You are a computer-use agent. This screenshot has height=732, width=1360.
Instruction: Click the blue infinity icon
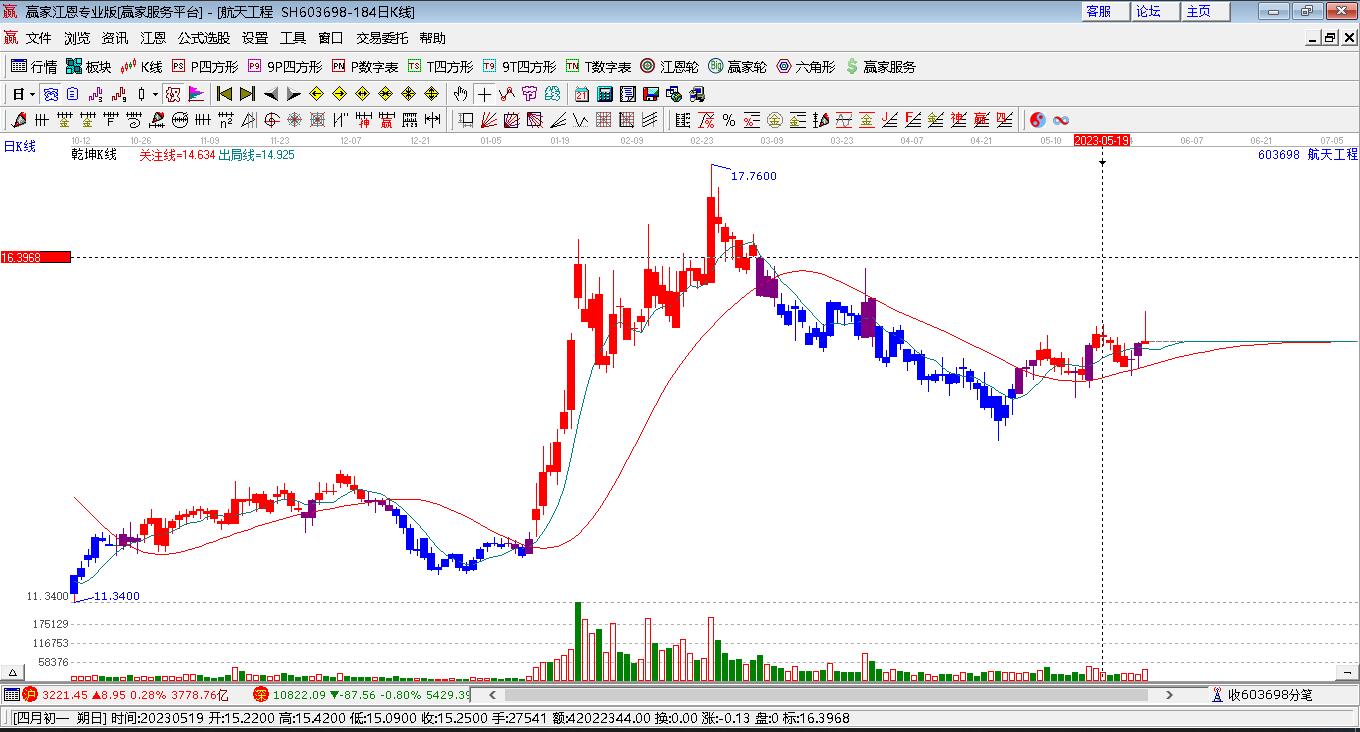1061,120
